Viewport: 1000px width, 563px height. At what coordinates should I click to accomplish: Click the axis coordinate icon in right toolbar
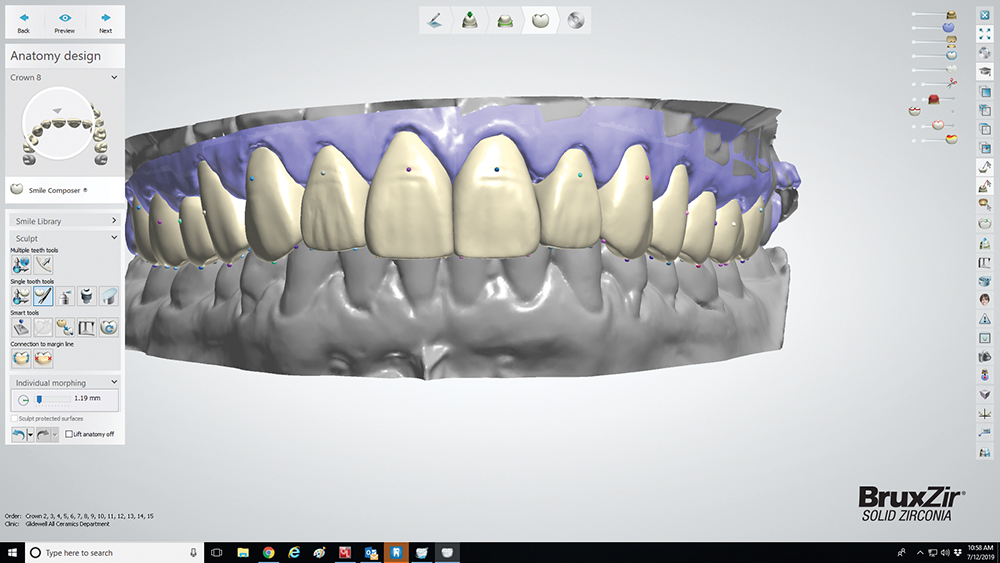coord(985,414)
